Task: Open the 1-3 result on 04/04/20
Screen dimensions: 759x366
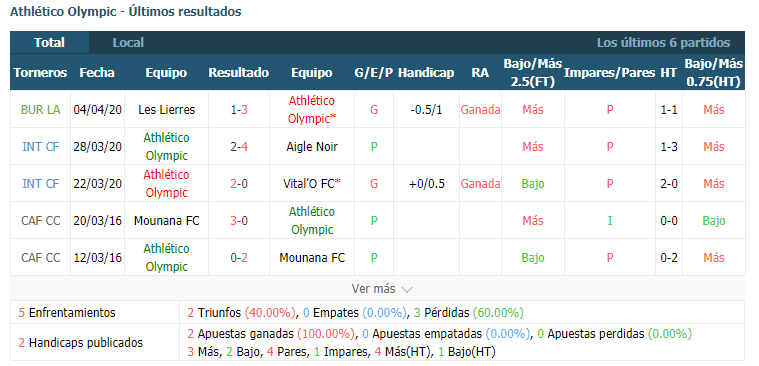Action: [x=239, y=109]
